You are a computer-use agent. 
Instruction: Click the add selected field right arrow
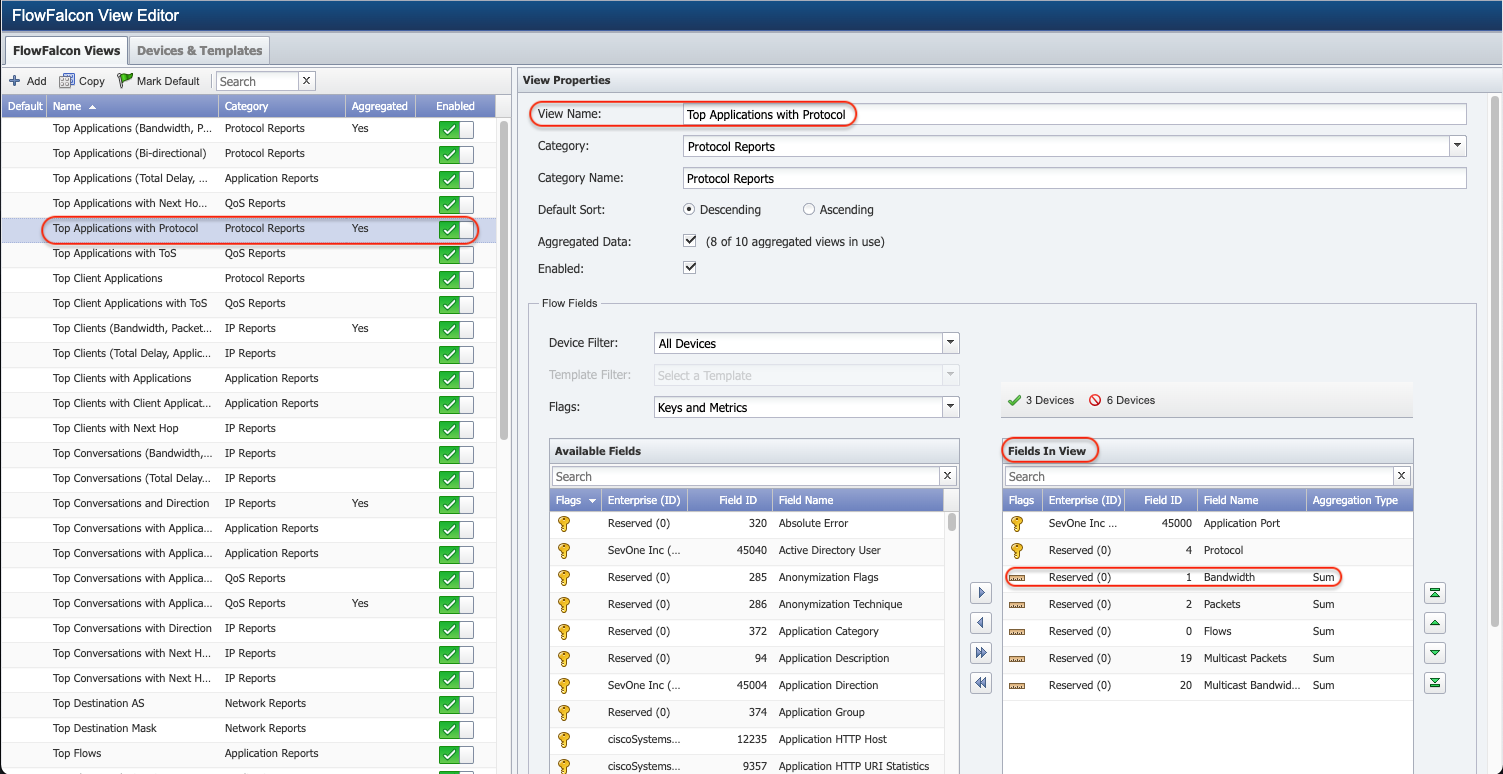(x=981, y=593)
